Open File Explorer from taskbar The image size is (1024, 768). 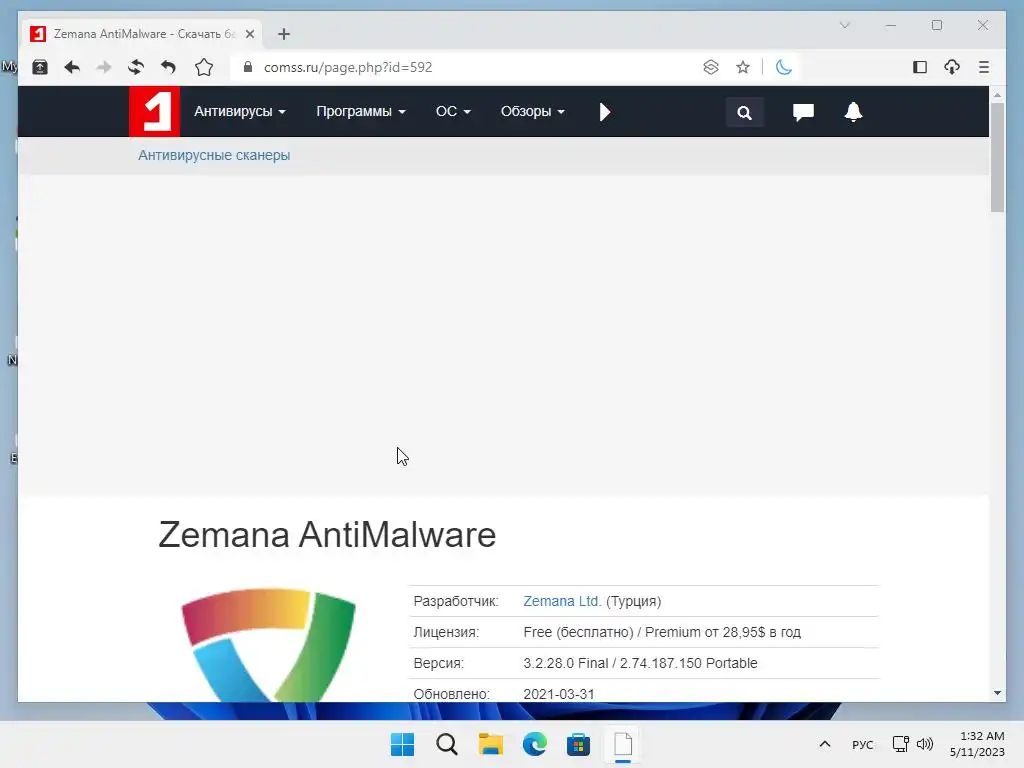click(490, 744)
